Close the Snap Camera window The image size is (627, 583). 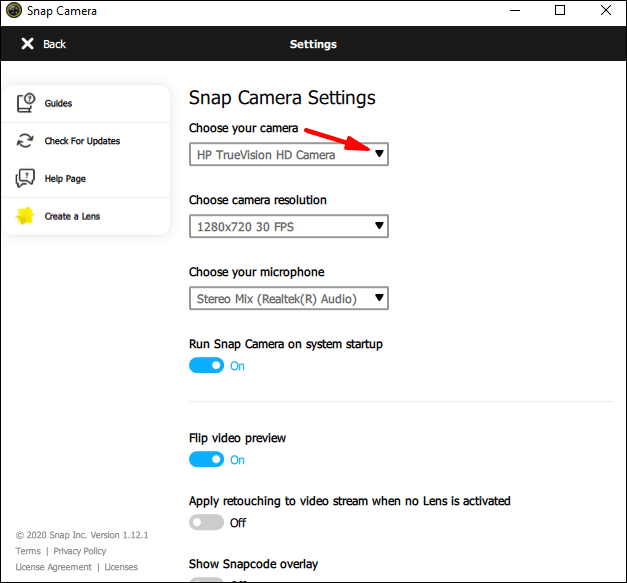(x=606, y=10)
